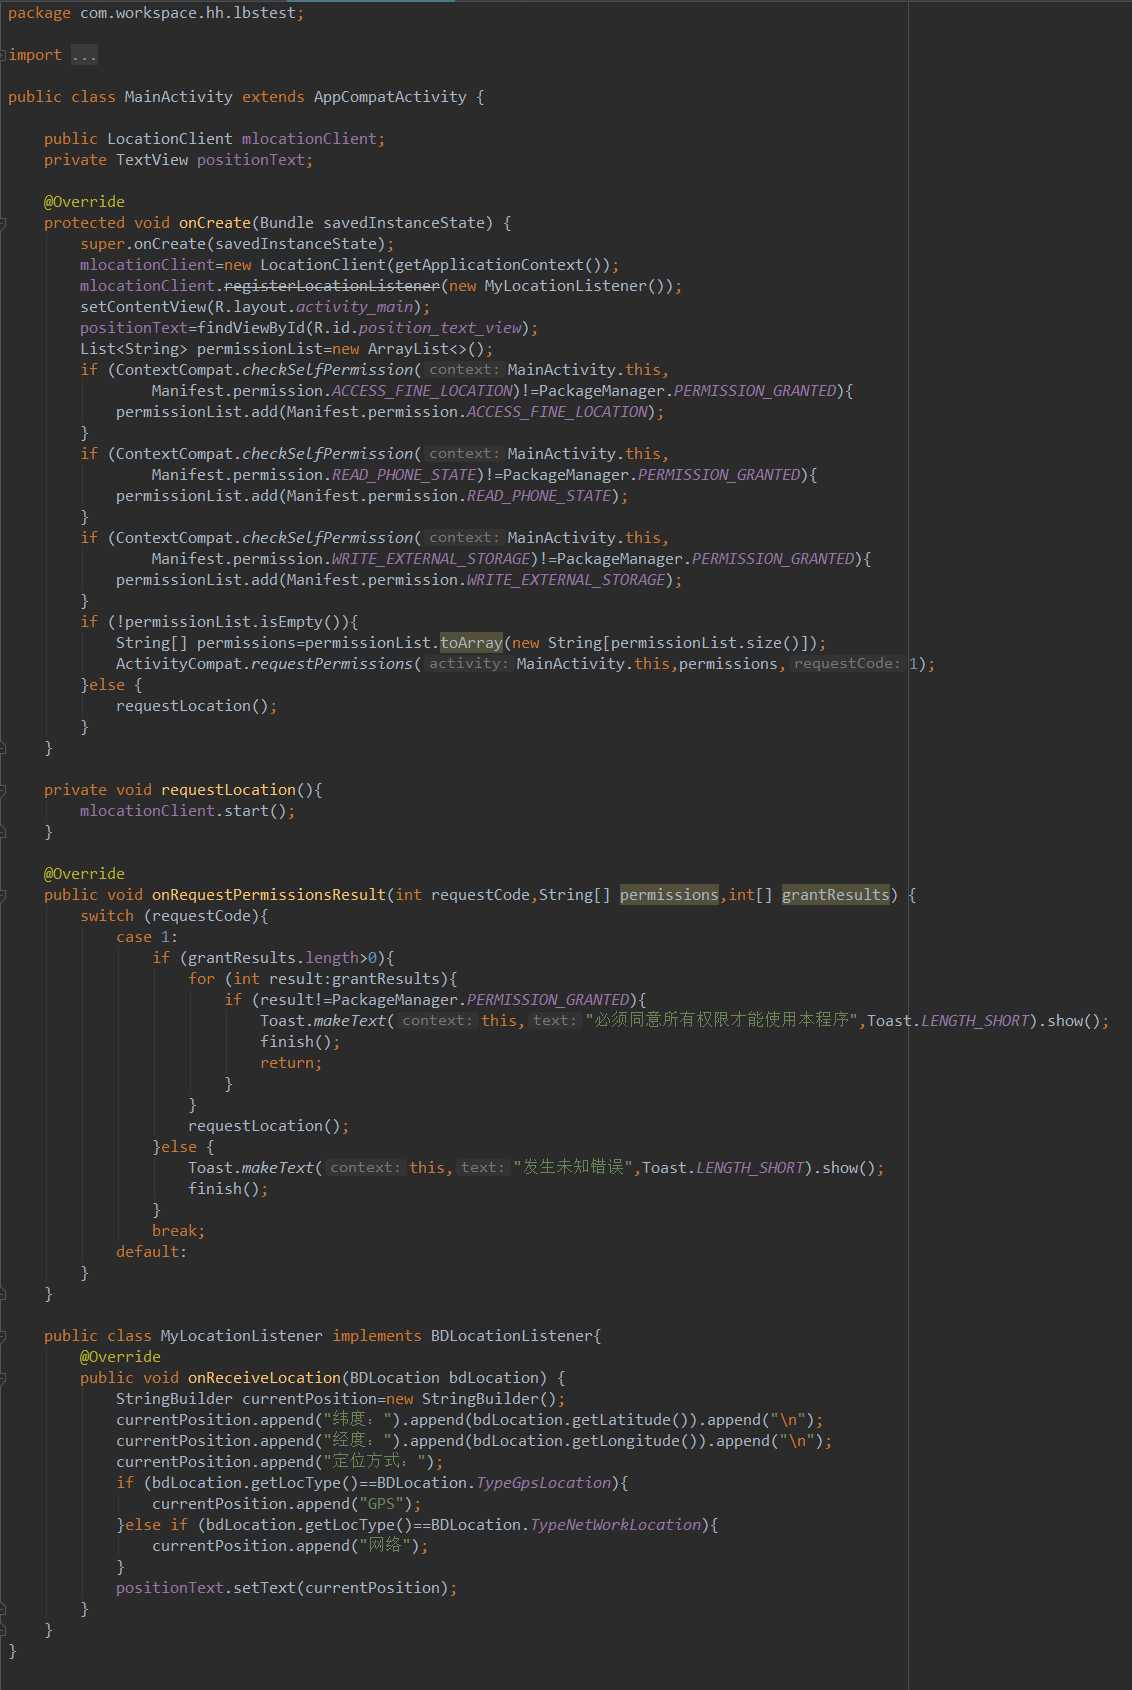Click the "GPS" string literal

pos(381,1504)
